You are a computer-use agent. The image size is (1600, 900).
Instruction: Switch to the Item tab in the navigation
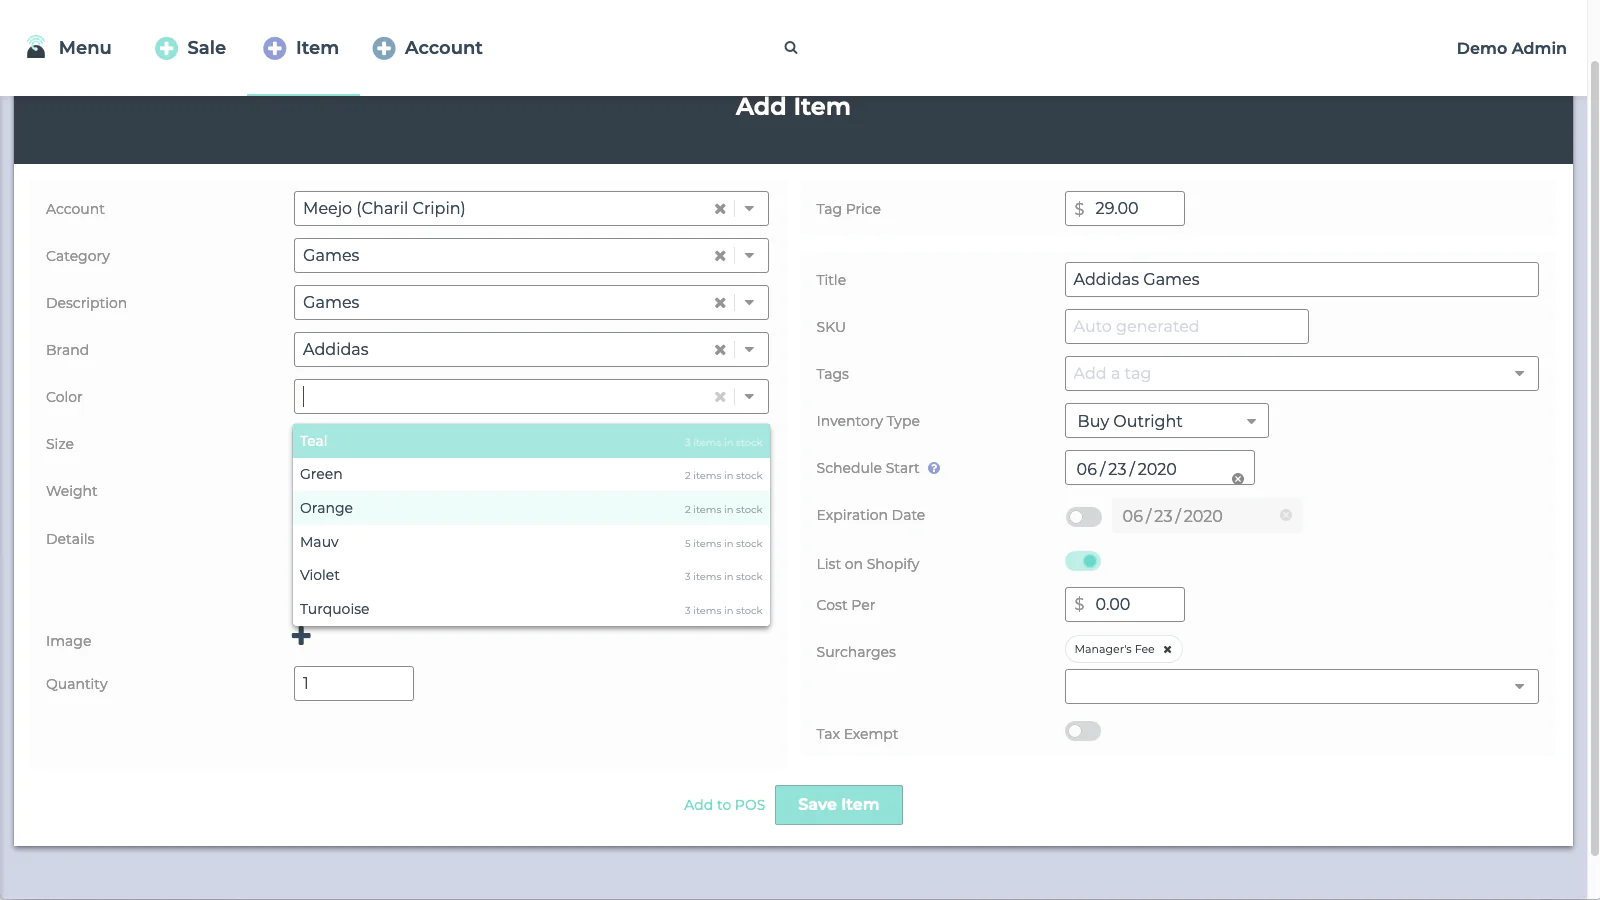(302, 47)
